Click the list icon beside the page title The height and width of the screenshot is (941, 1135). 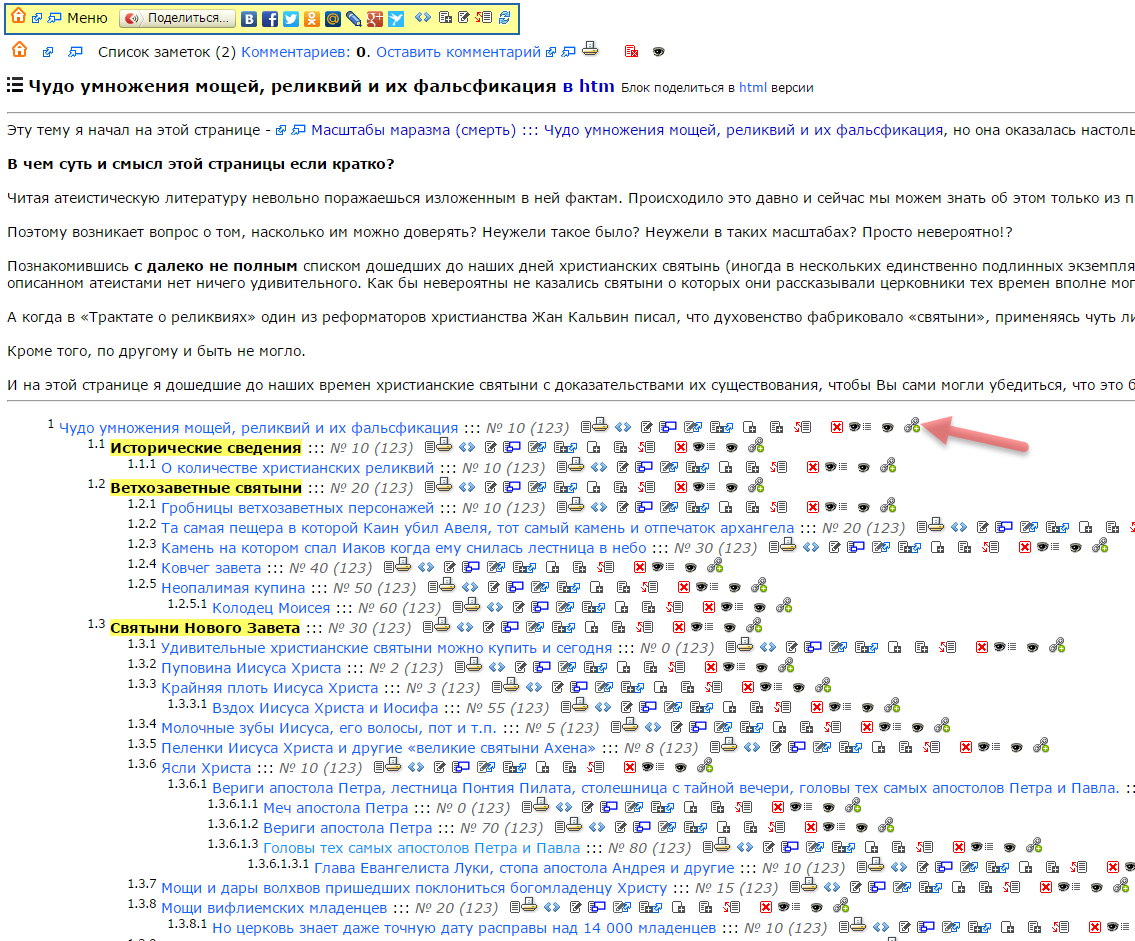(x=14, y=85)
